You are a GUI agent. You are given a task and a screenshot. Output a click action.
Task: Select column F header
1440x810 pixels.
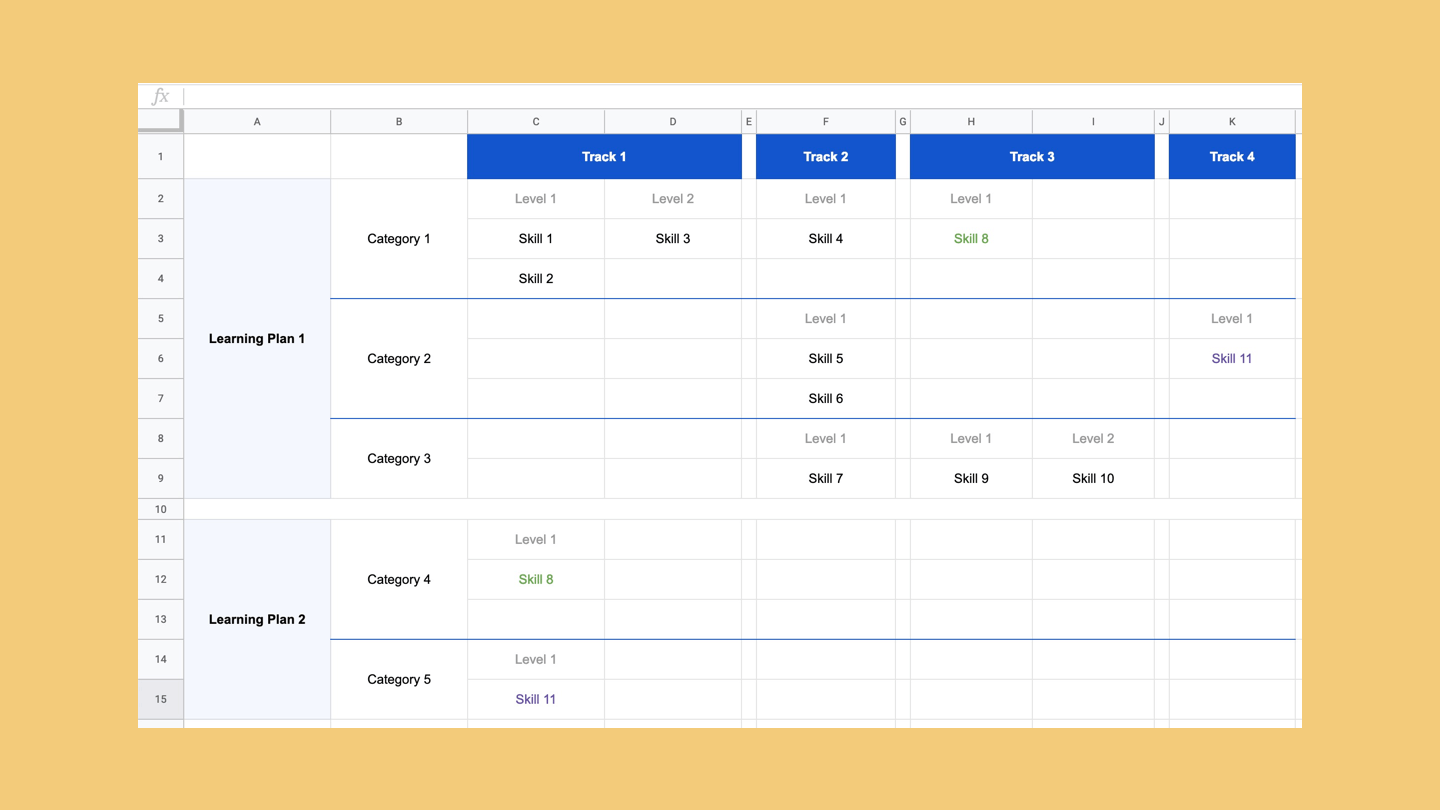(826, 122)
